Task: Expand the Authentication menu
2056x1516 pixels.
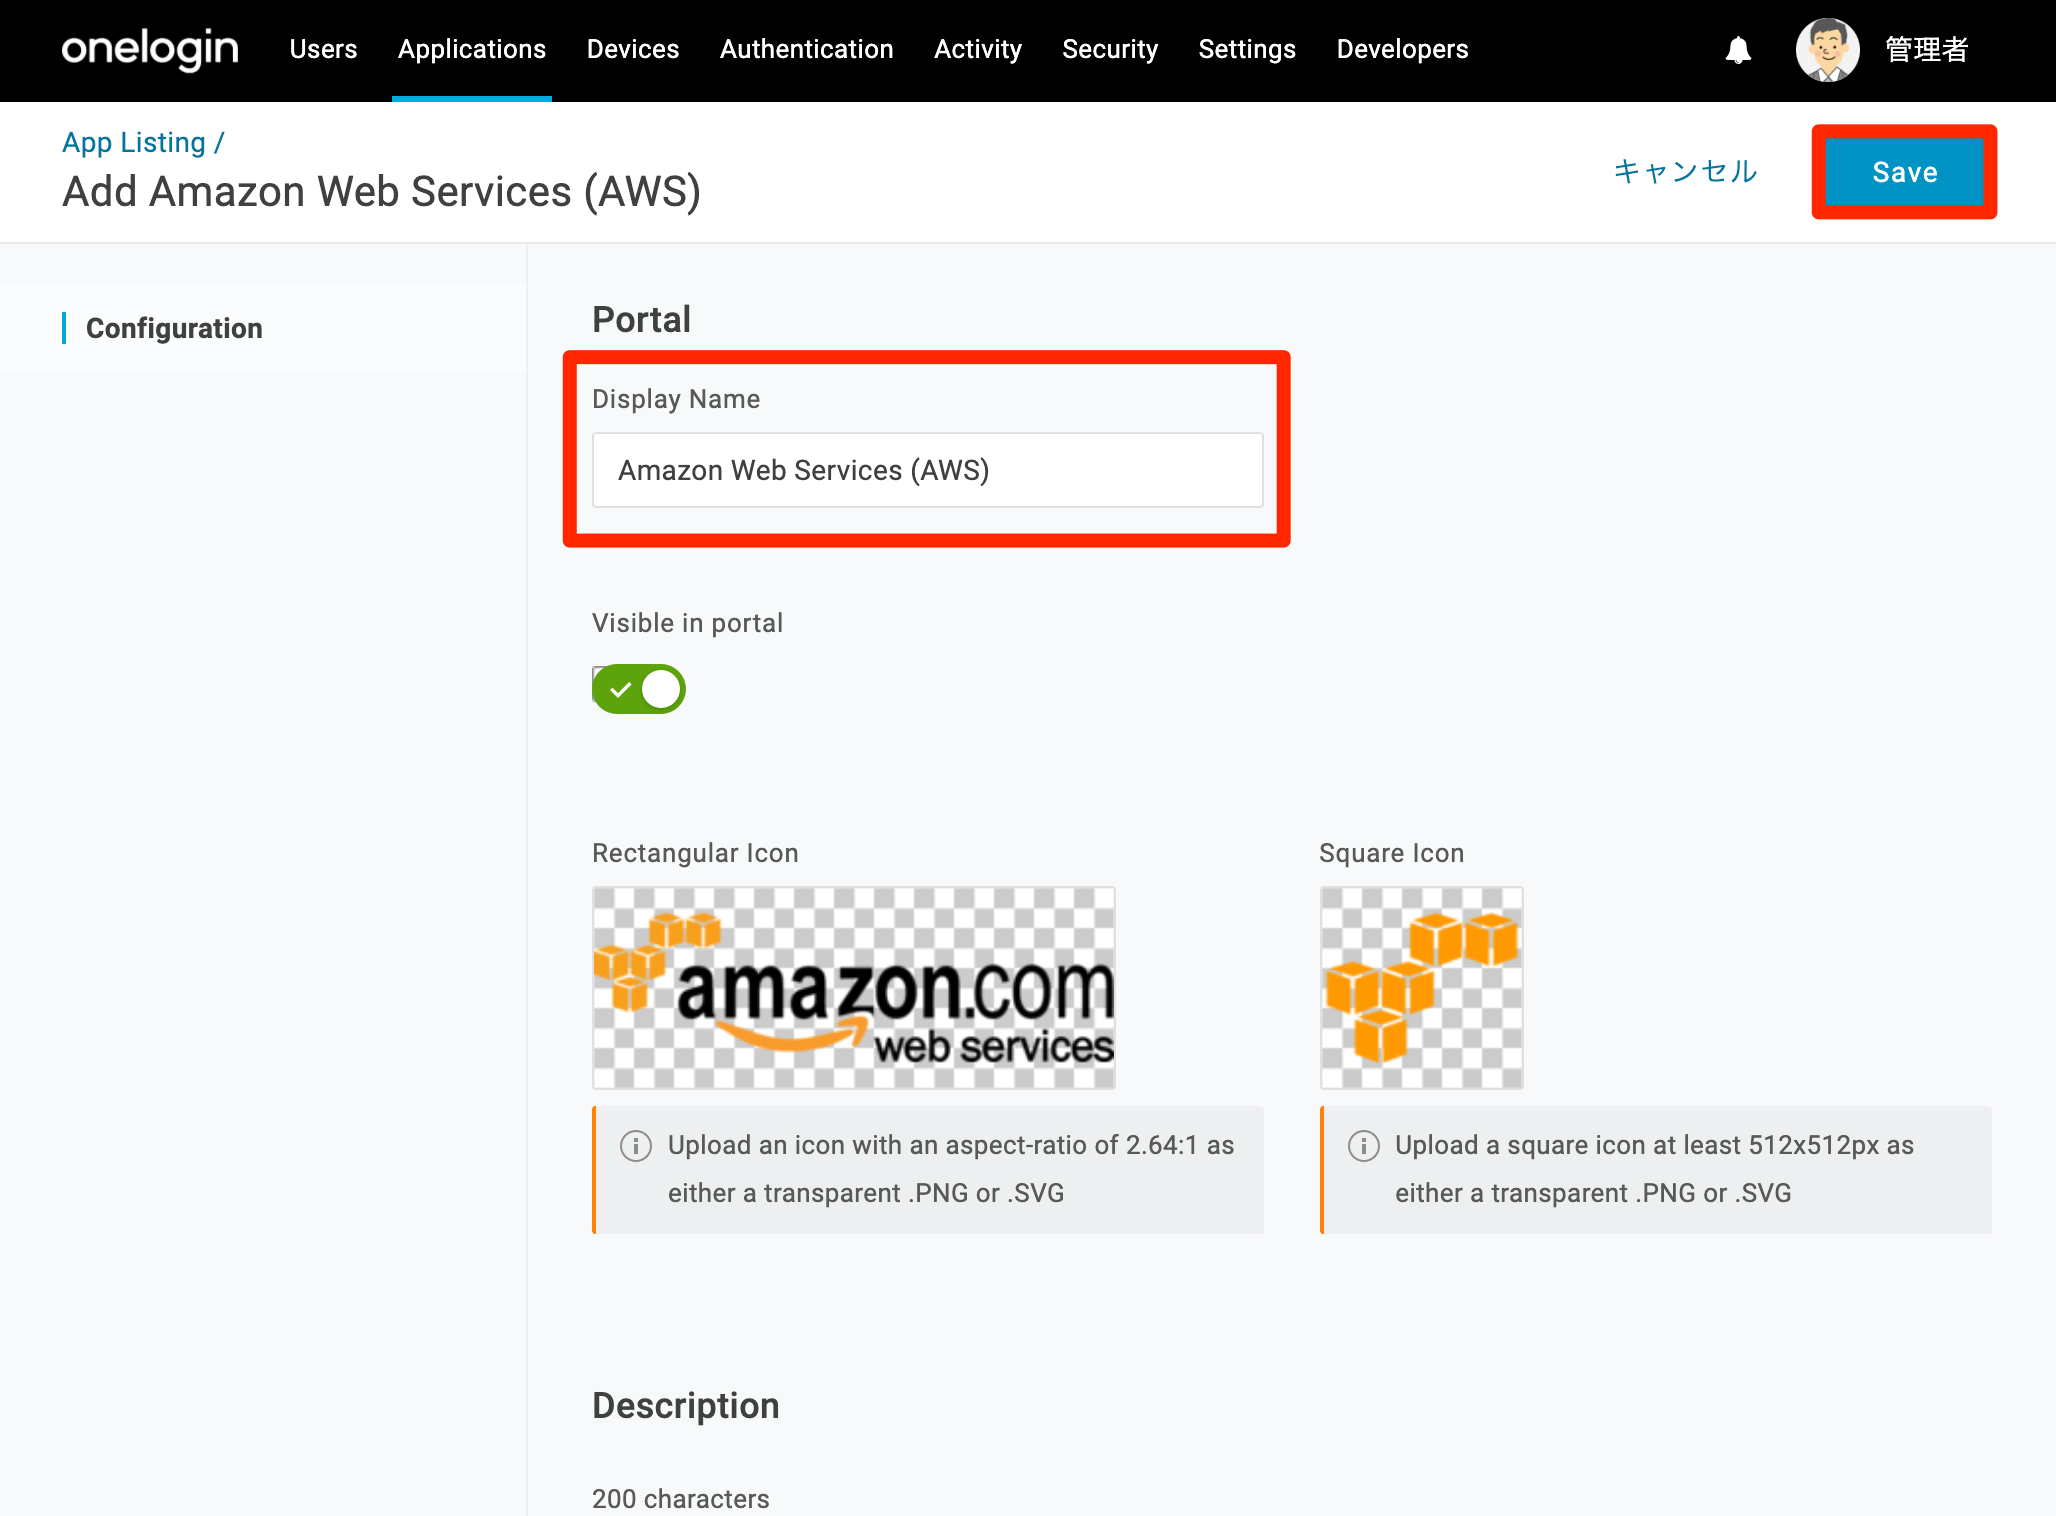Action: coord(807,49)
